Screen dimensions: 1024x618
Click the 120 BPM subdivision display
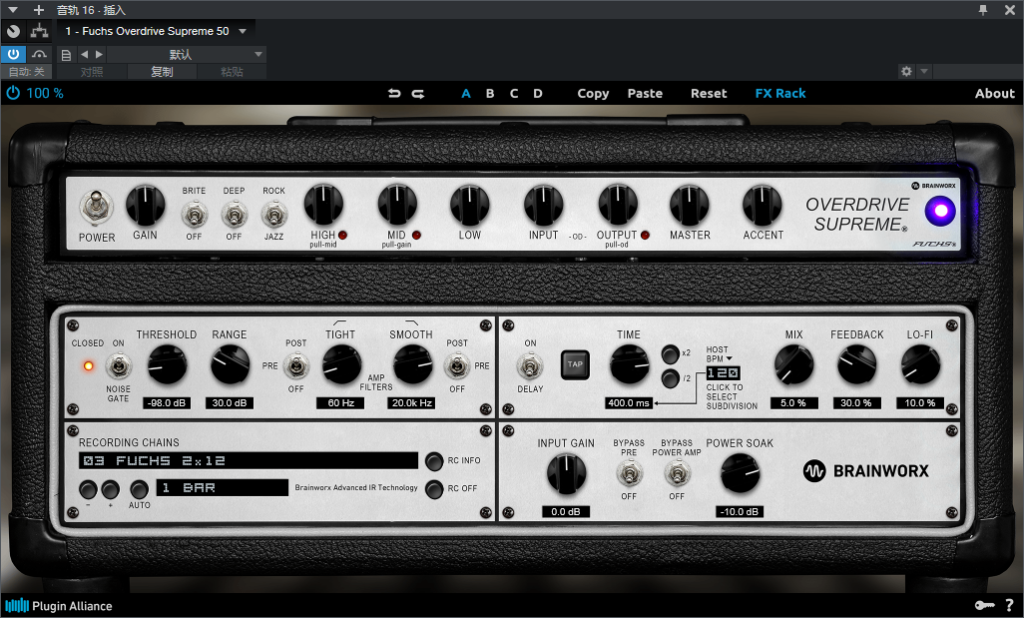pyautogui.click(x=723, y=373)
